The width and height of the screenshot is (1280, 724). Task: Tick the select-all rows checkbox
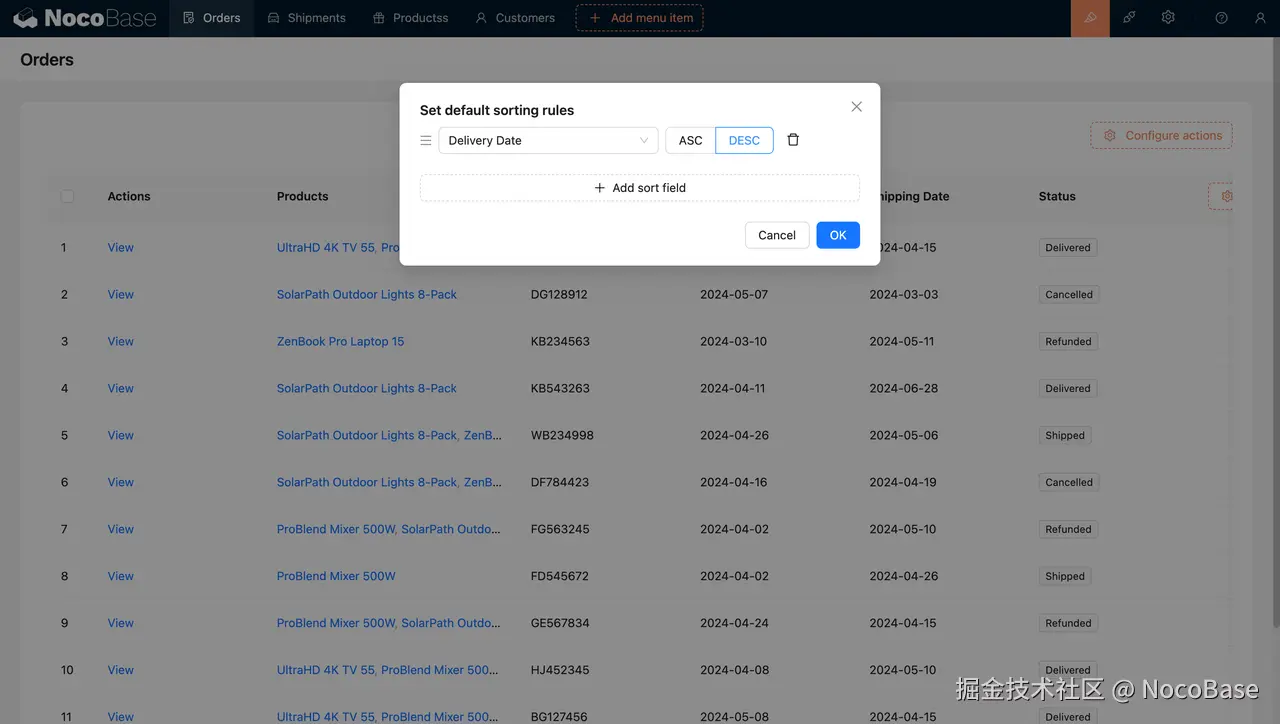pyautogui.click(x=67, y=197)
